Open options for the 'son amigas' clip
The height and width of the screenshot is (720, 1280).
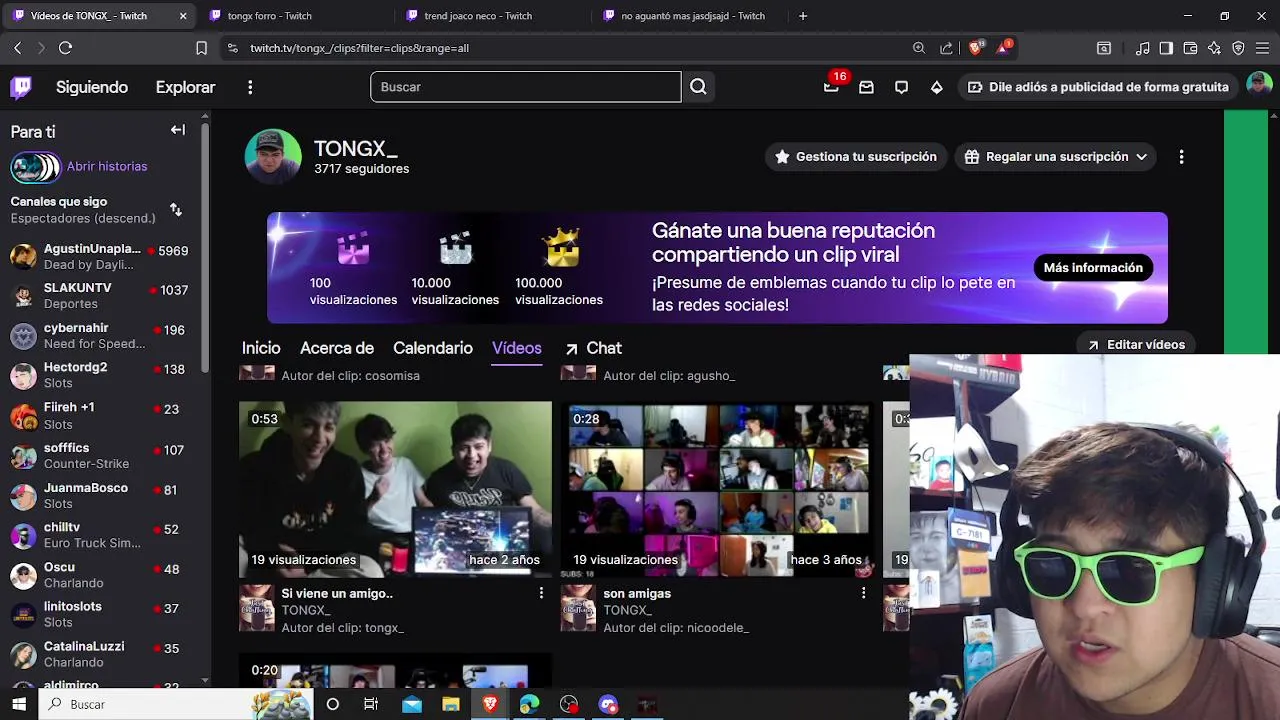coord(863,593)
